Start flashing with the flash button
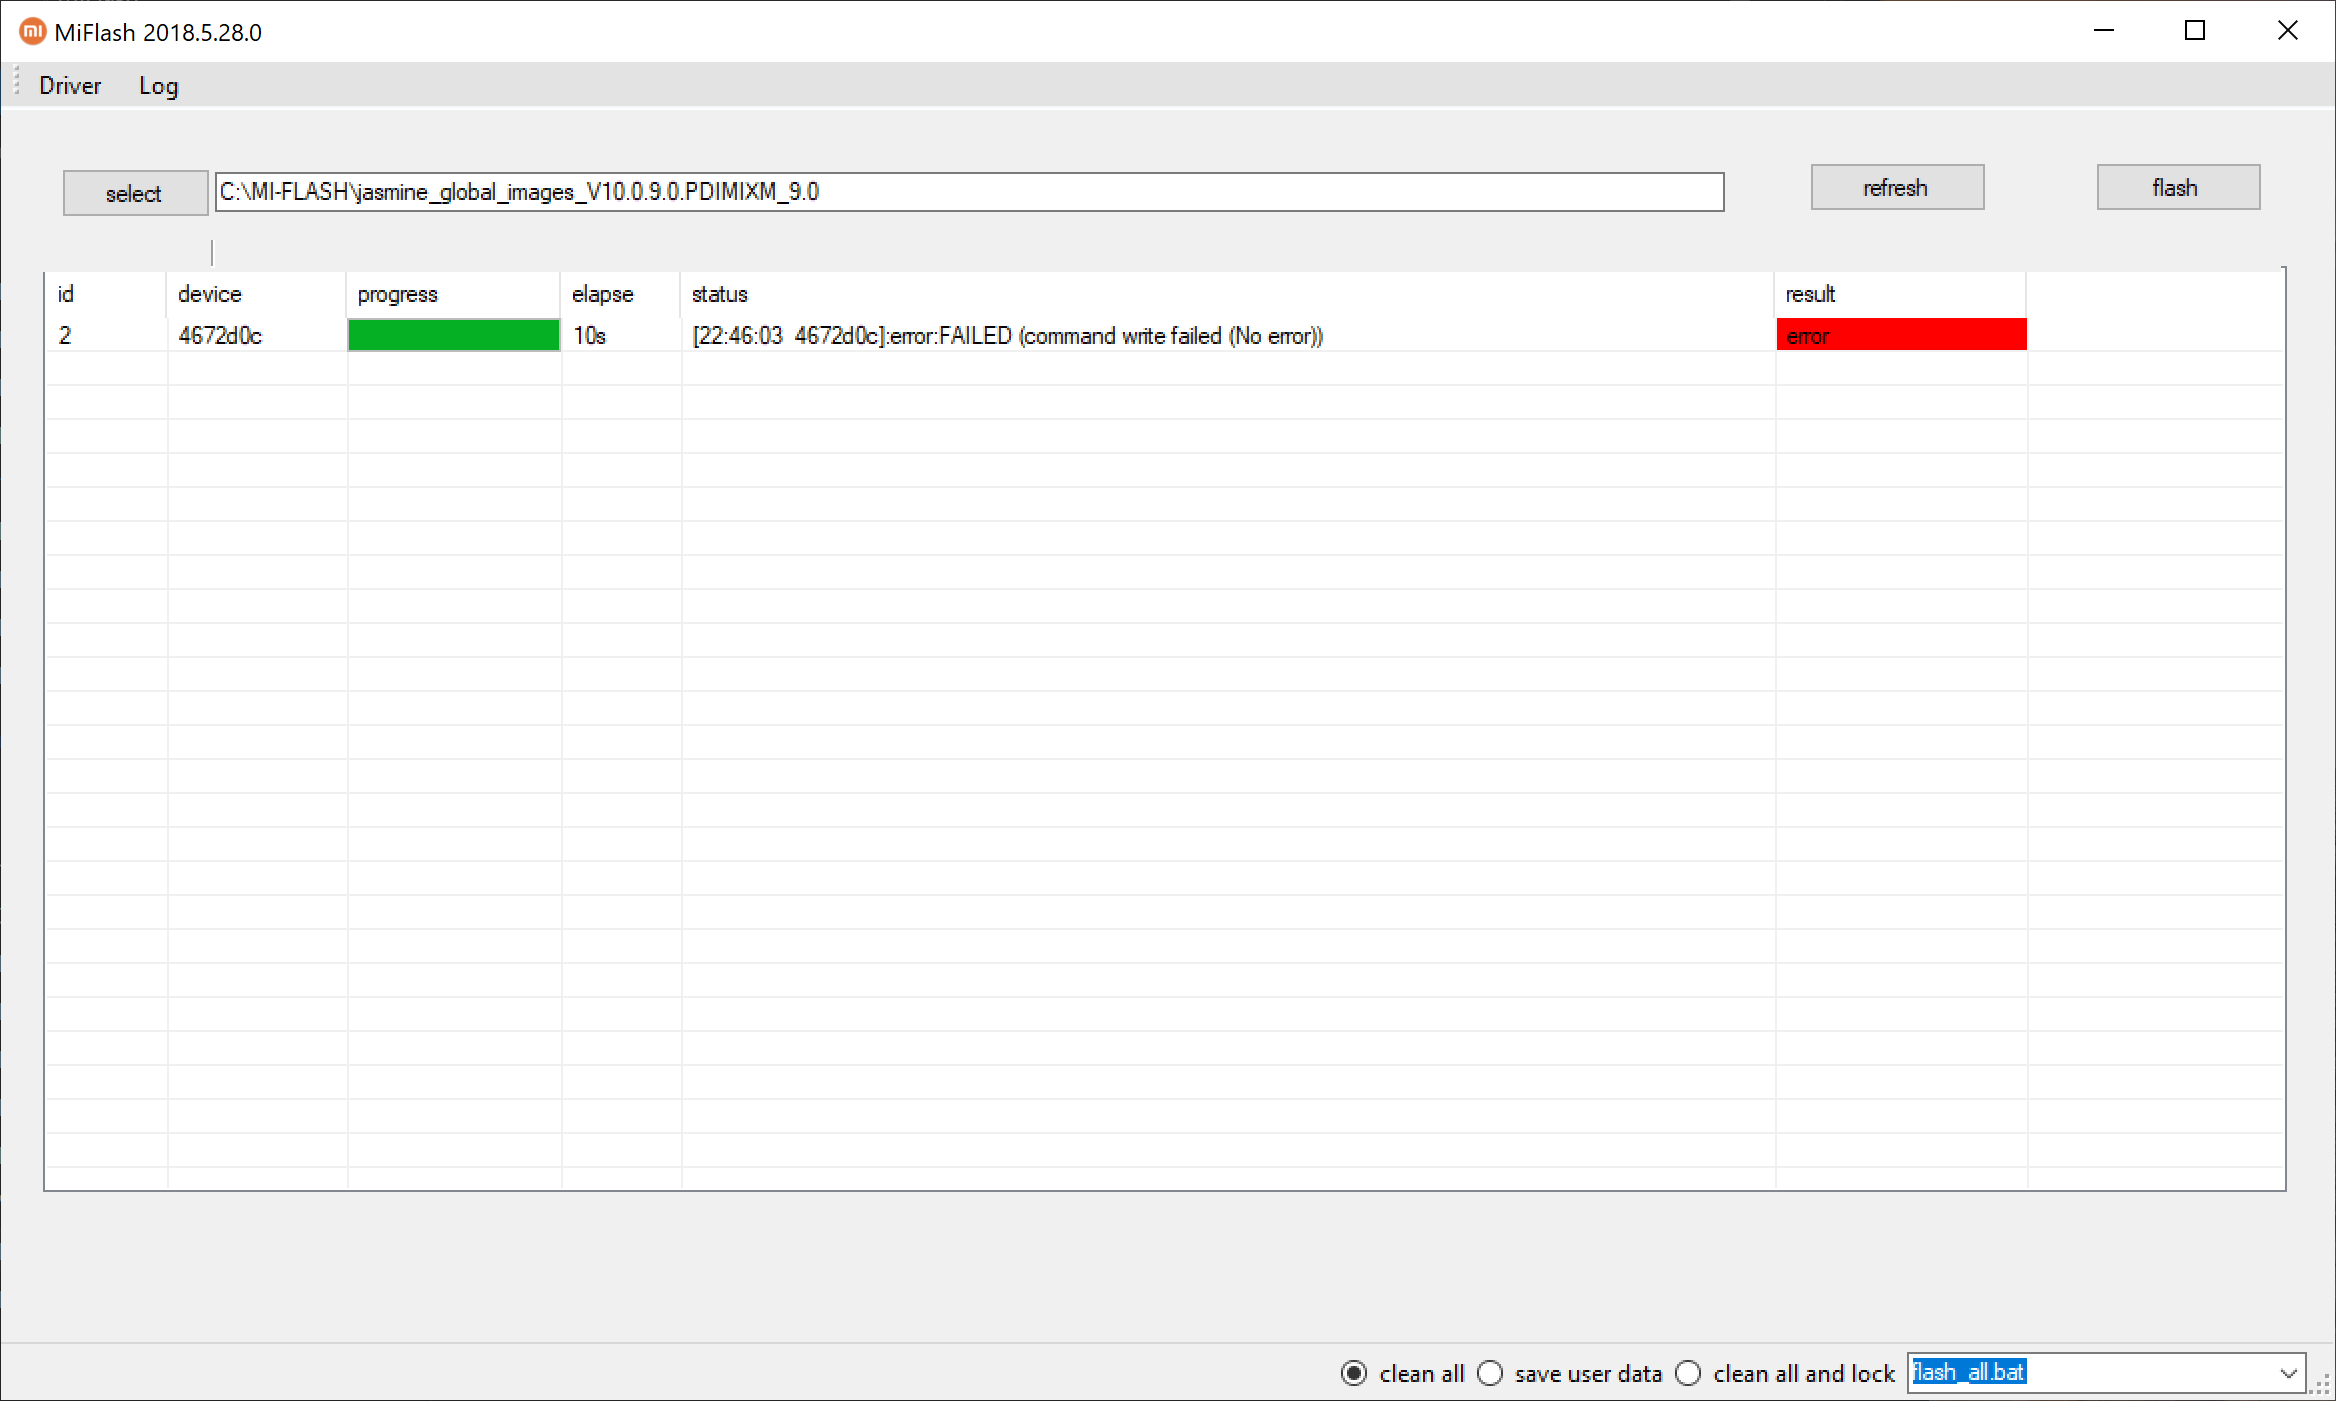The image size is (2336, 1401). pos(2177,188)
